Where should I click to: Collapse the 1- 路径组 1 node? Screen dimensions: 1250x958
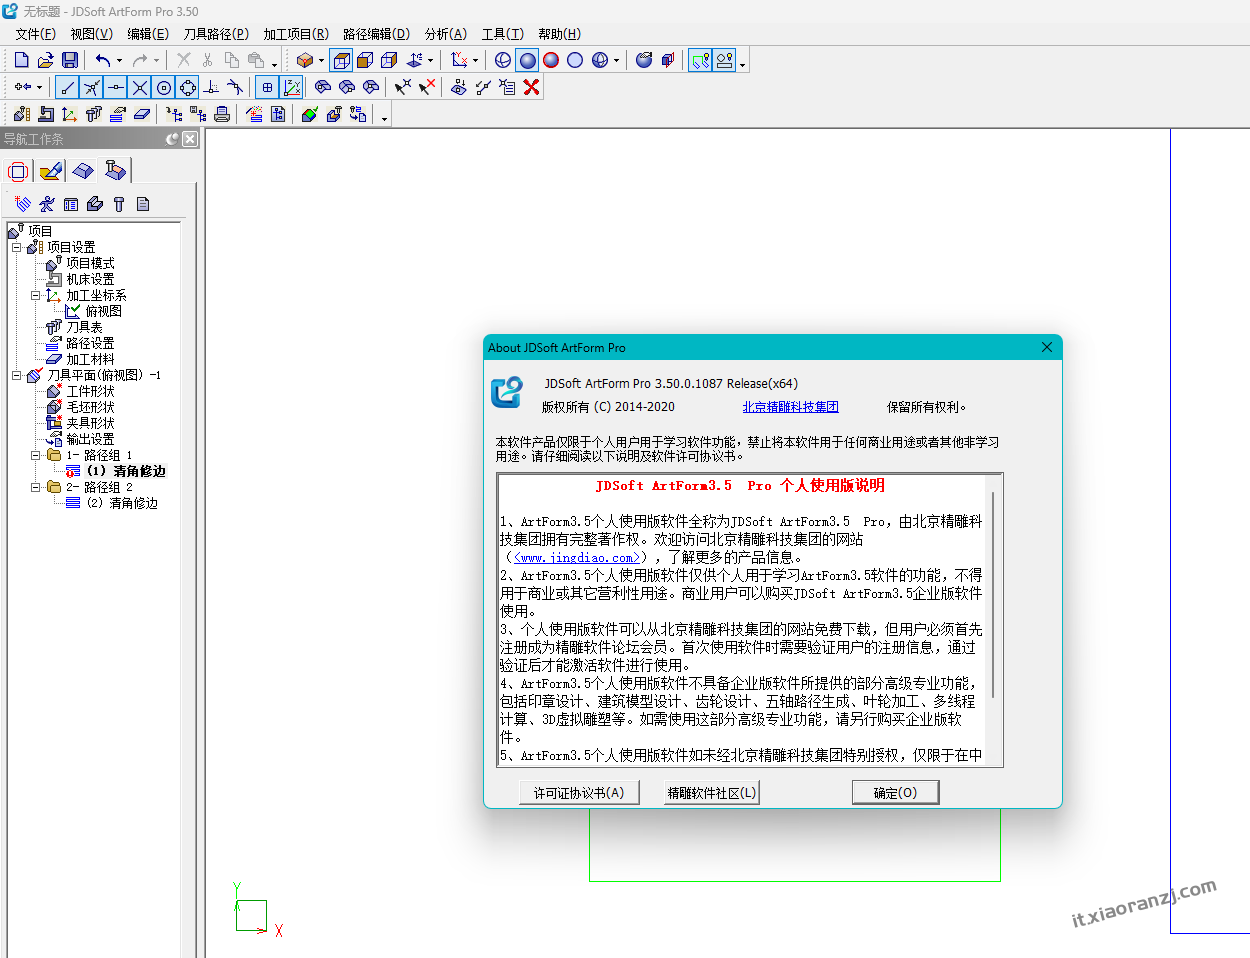coord(35,455)
